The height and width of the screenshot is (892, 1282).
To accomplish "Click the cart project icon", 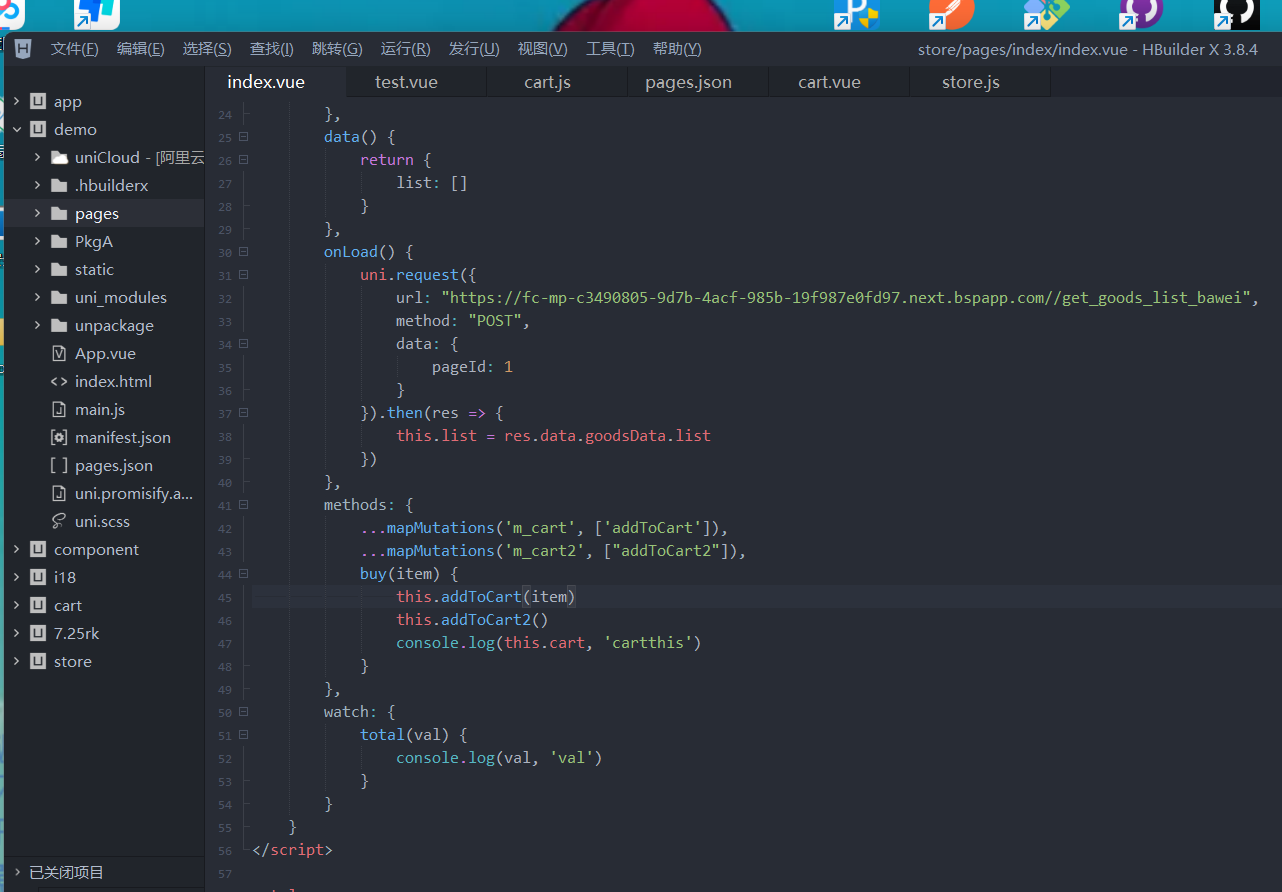I will pos(38,605).
